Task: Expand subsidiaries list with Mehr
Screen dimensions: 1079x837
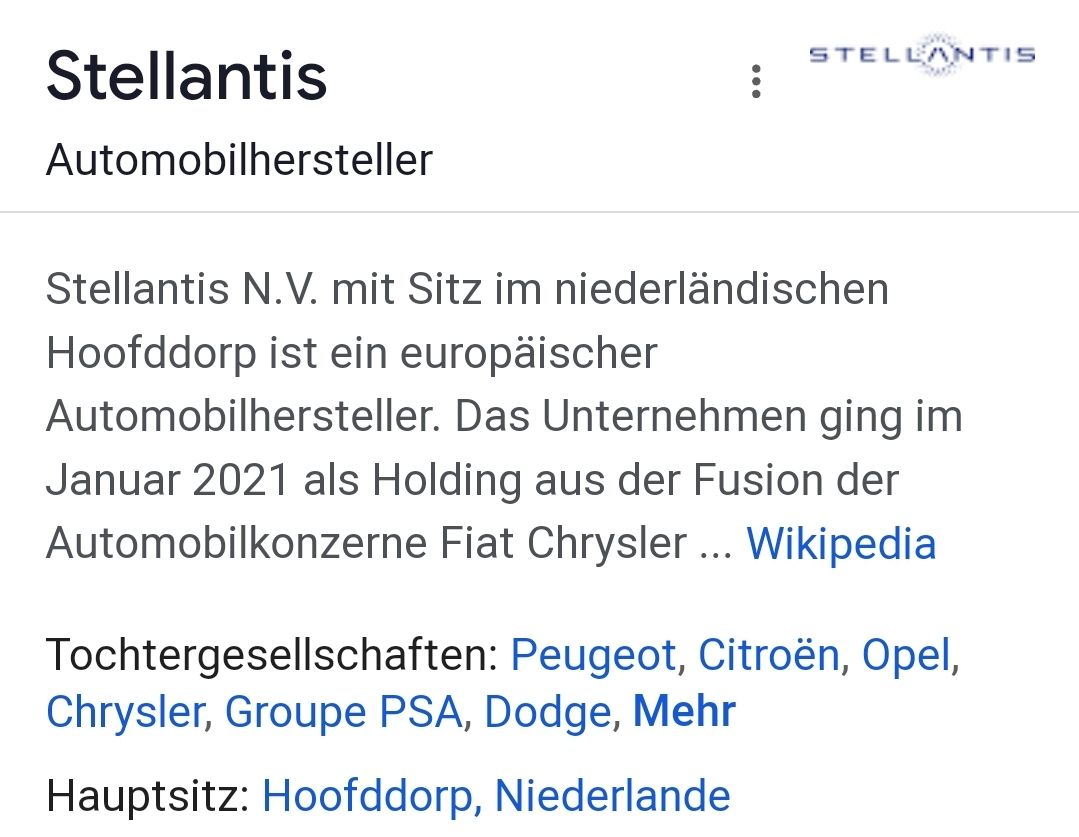Action: (684, 712)
